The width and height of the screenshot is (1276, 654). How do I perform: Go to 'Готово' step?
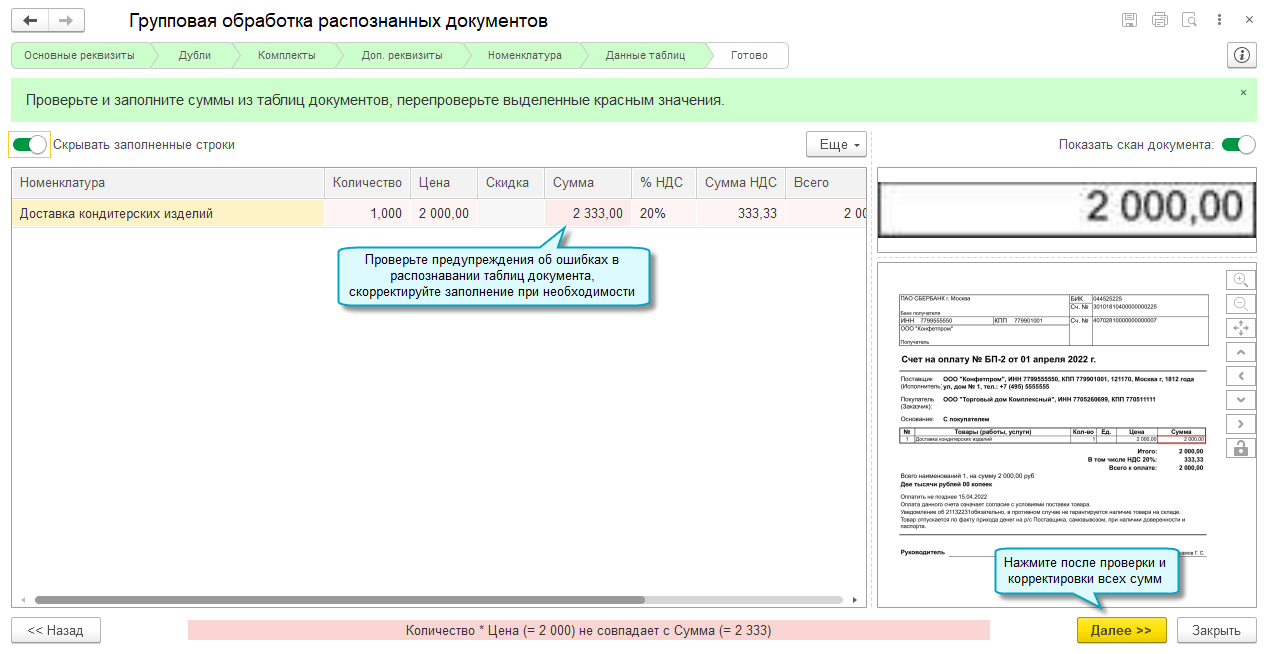tap(749, 55)
